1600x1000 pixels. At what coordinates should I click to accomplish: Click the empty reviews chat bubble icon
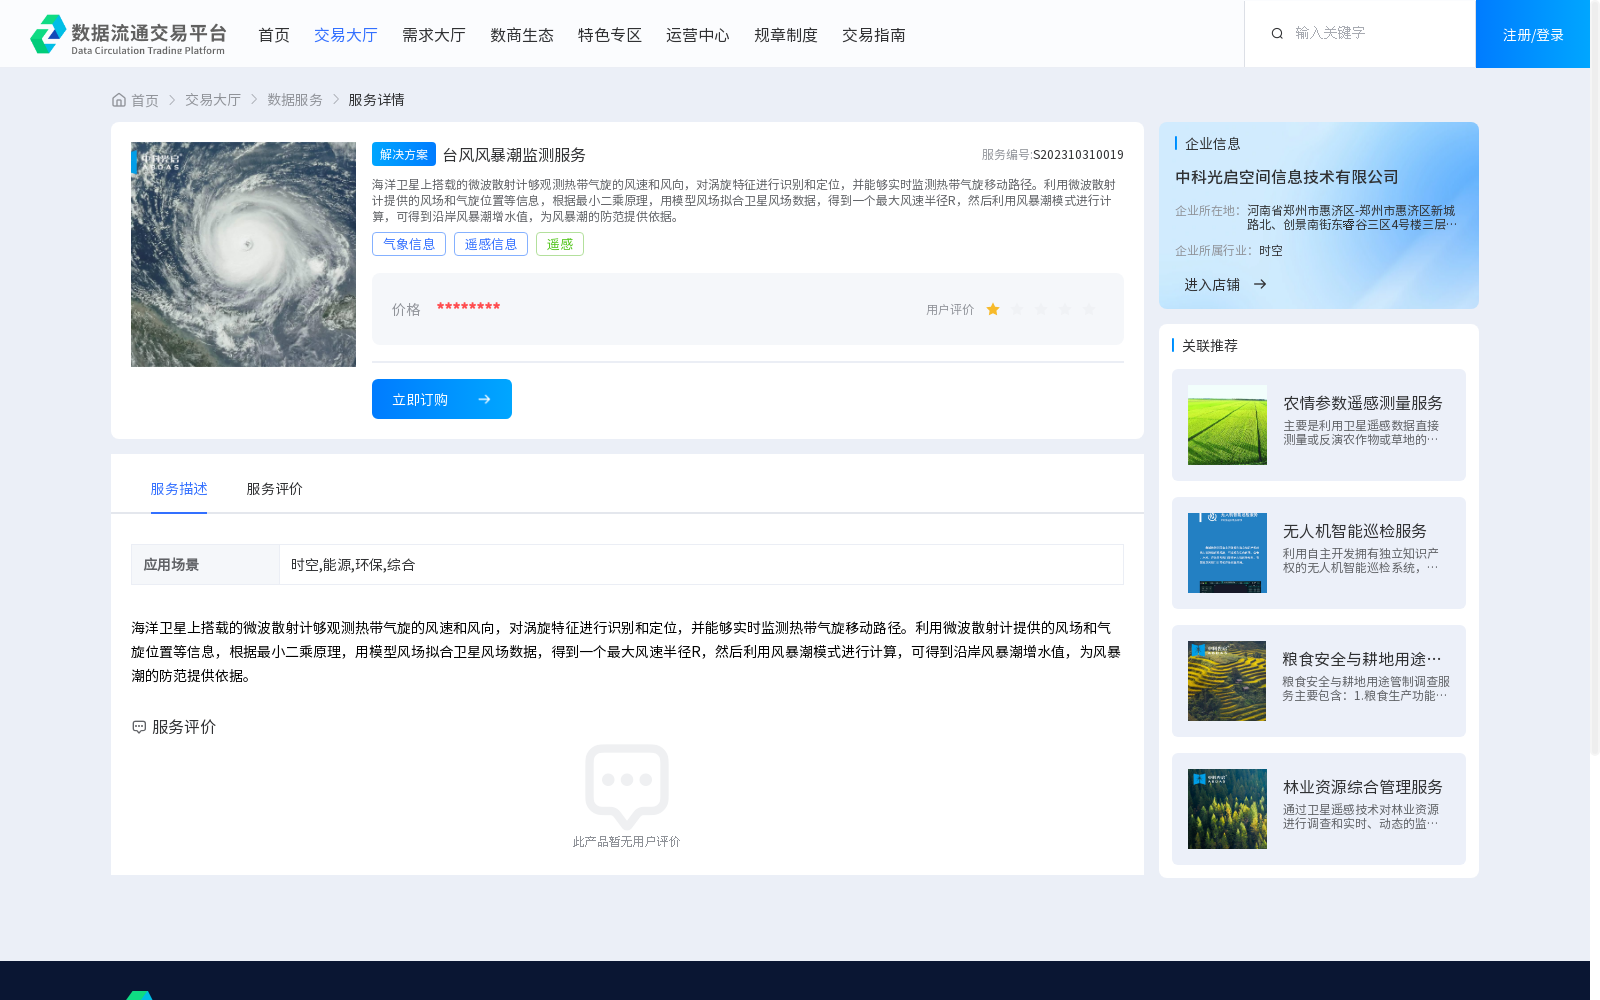pos(627,787)
